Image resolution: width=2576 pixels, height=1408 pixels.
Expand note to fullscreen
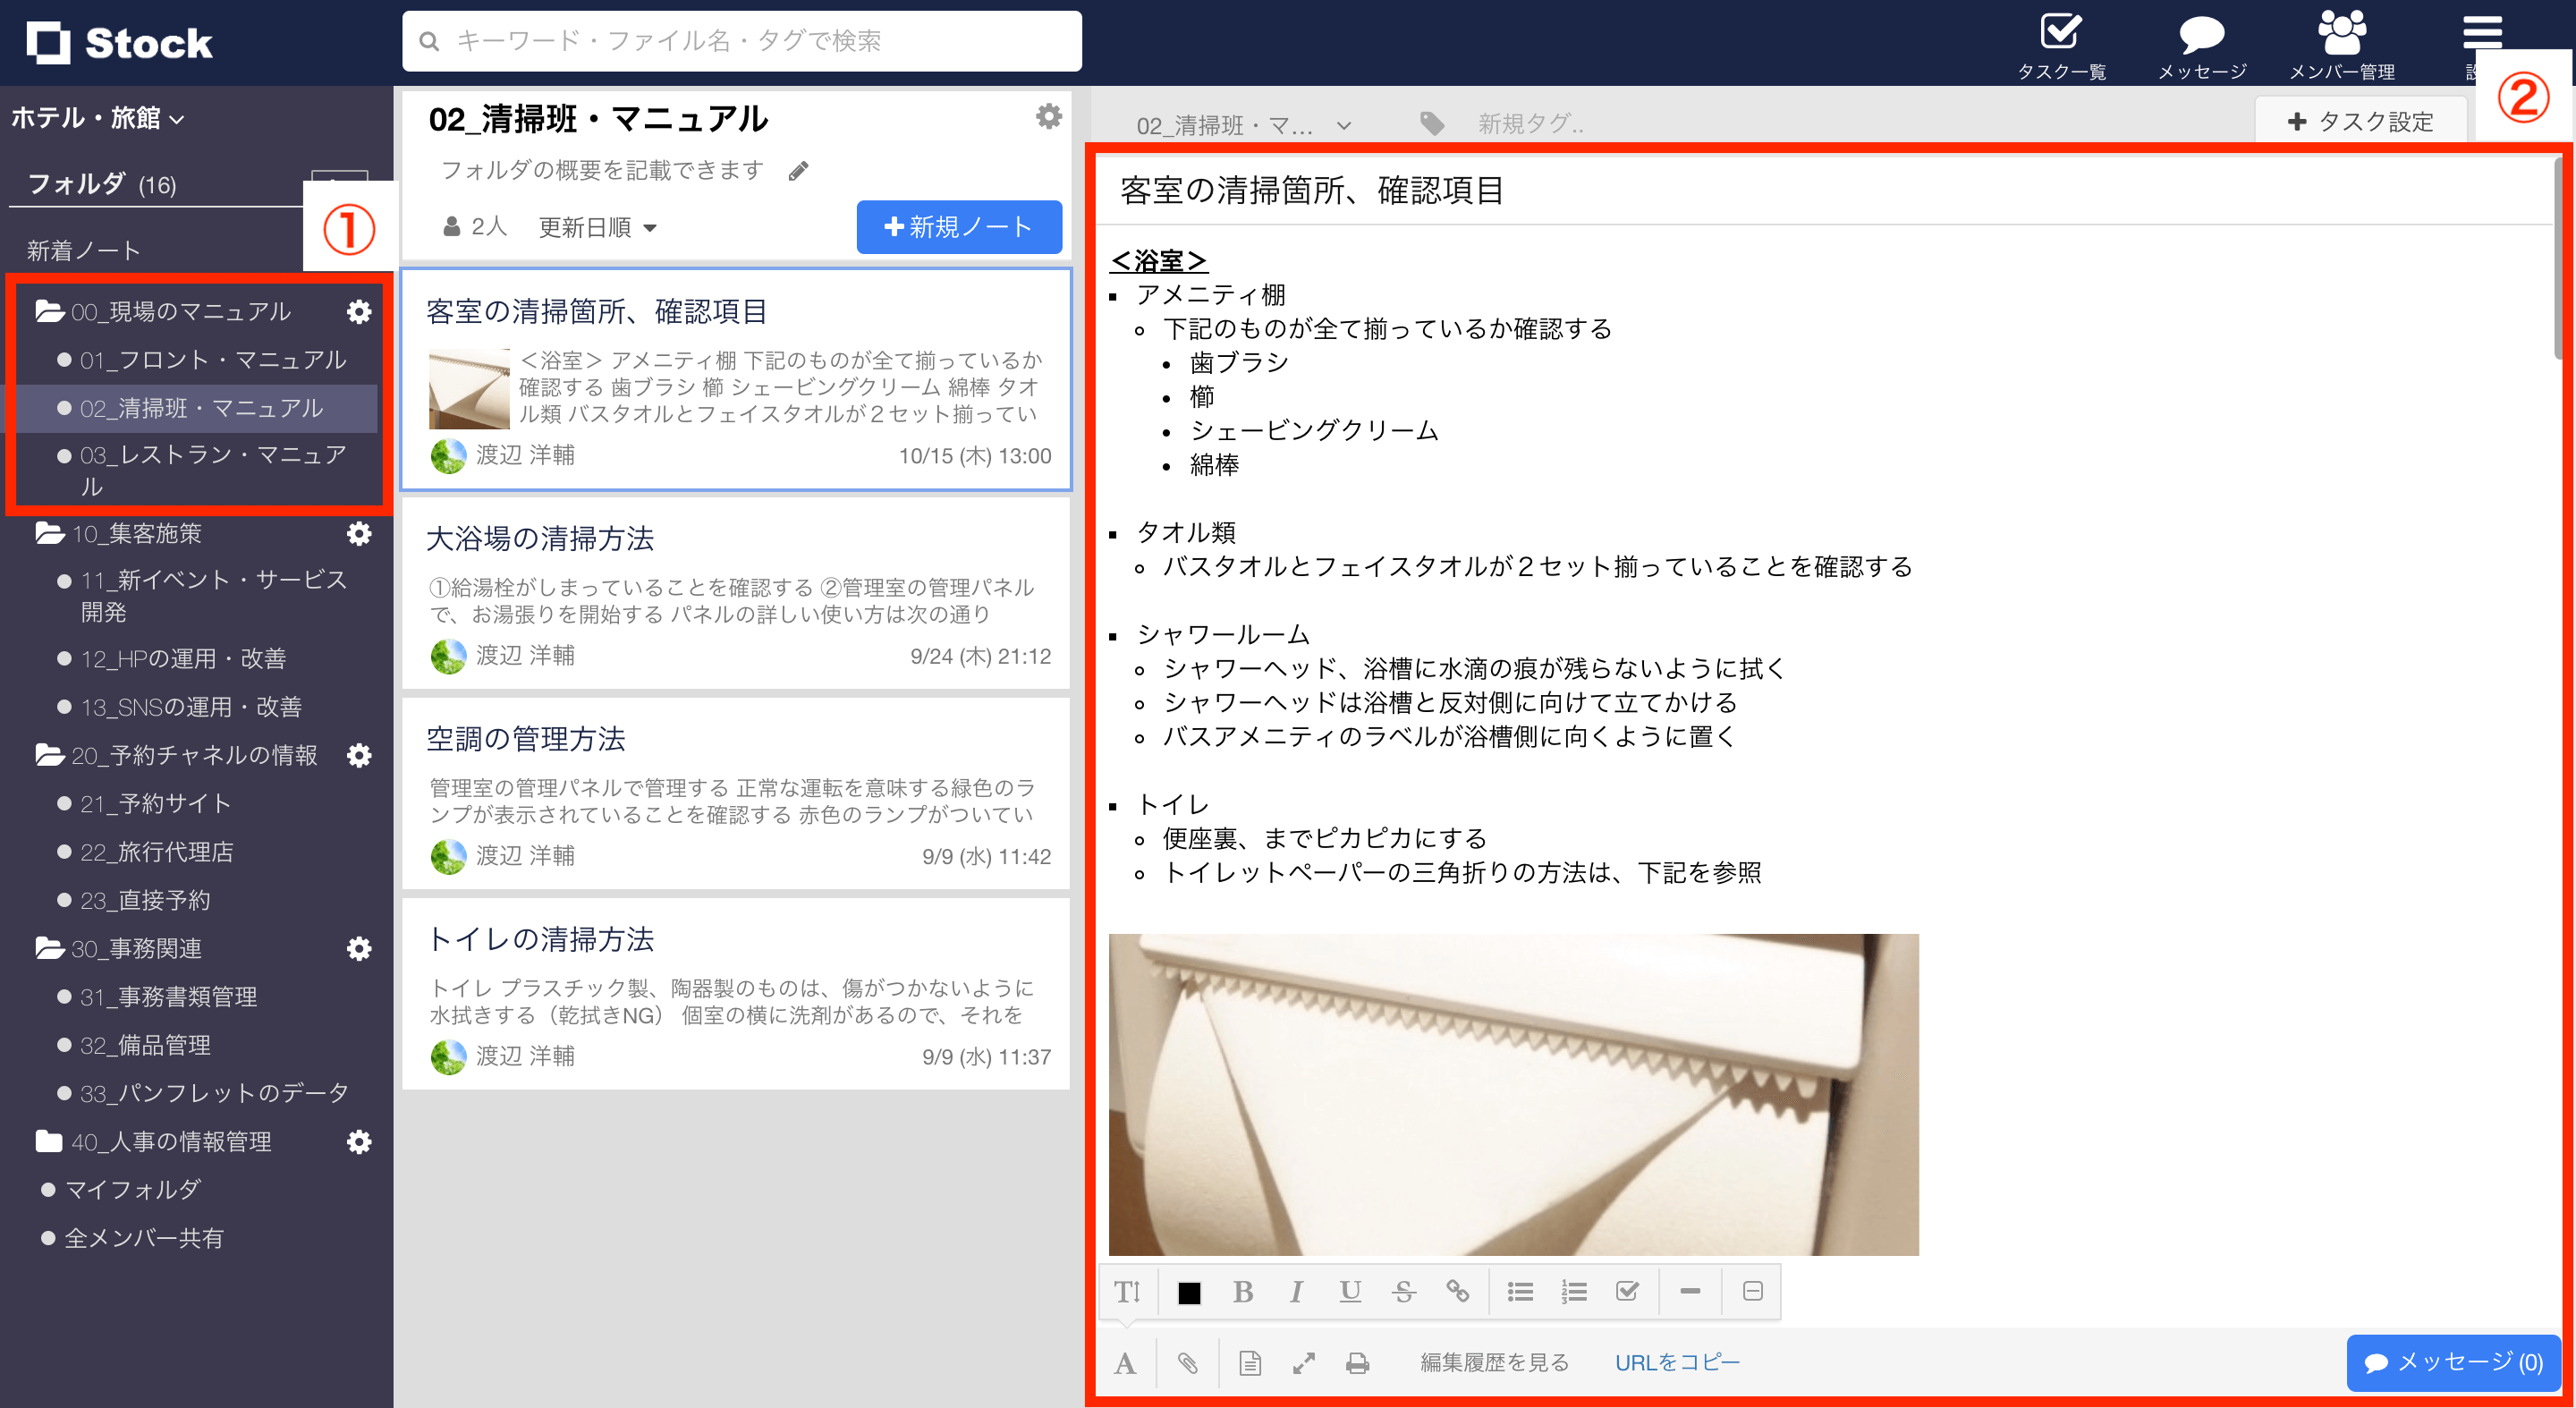tap(1303, 1363)
